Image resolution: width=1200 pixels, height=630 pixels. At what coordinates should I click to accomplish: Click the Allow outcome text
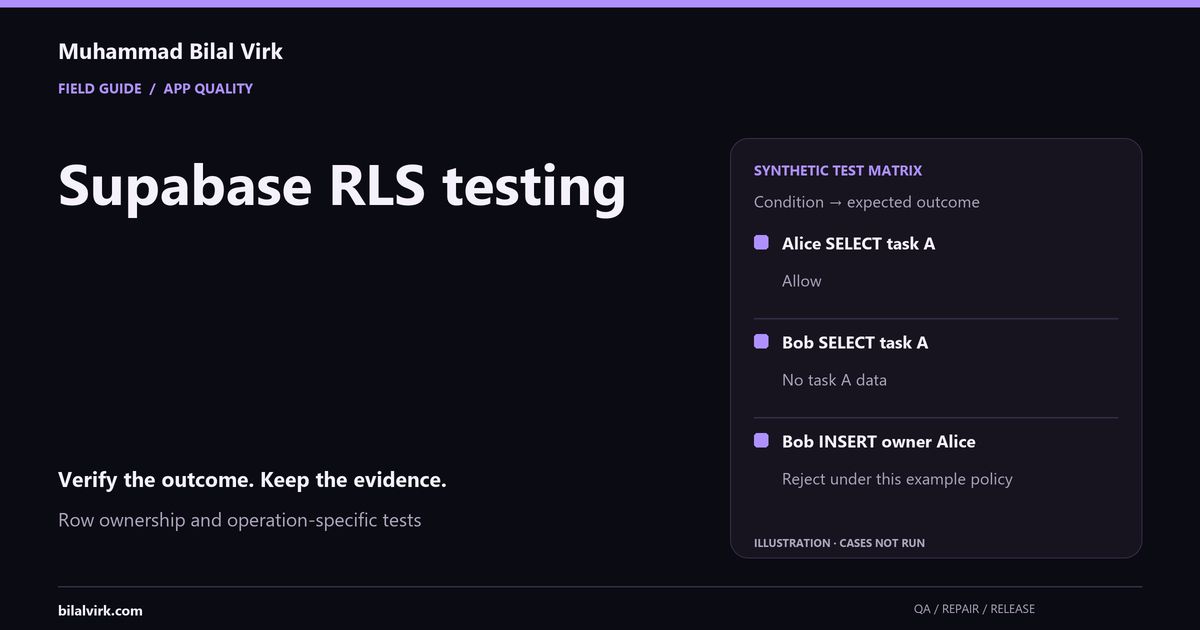pos(802,281)
